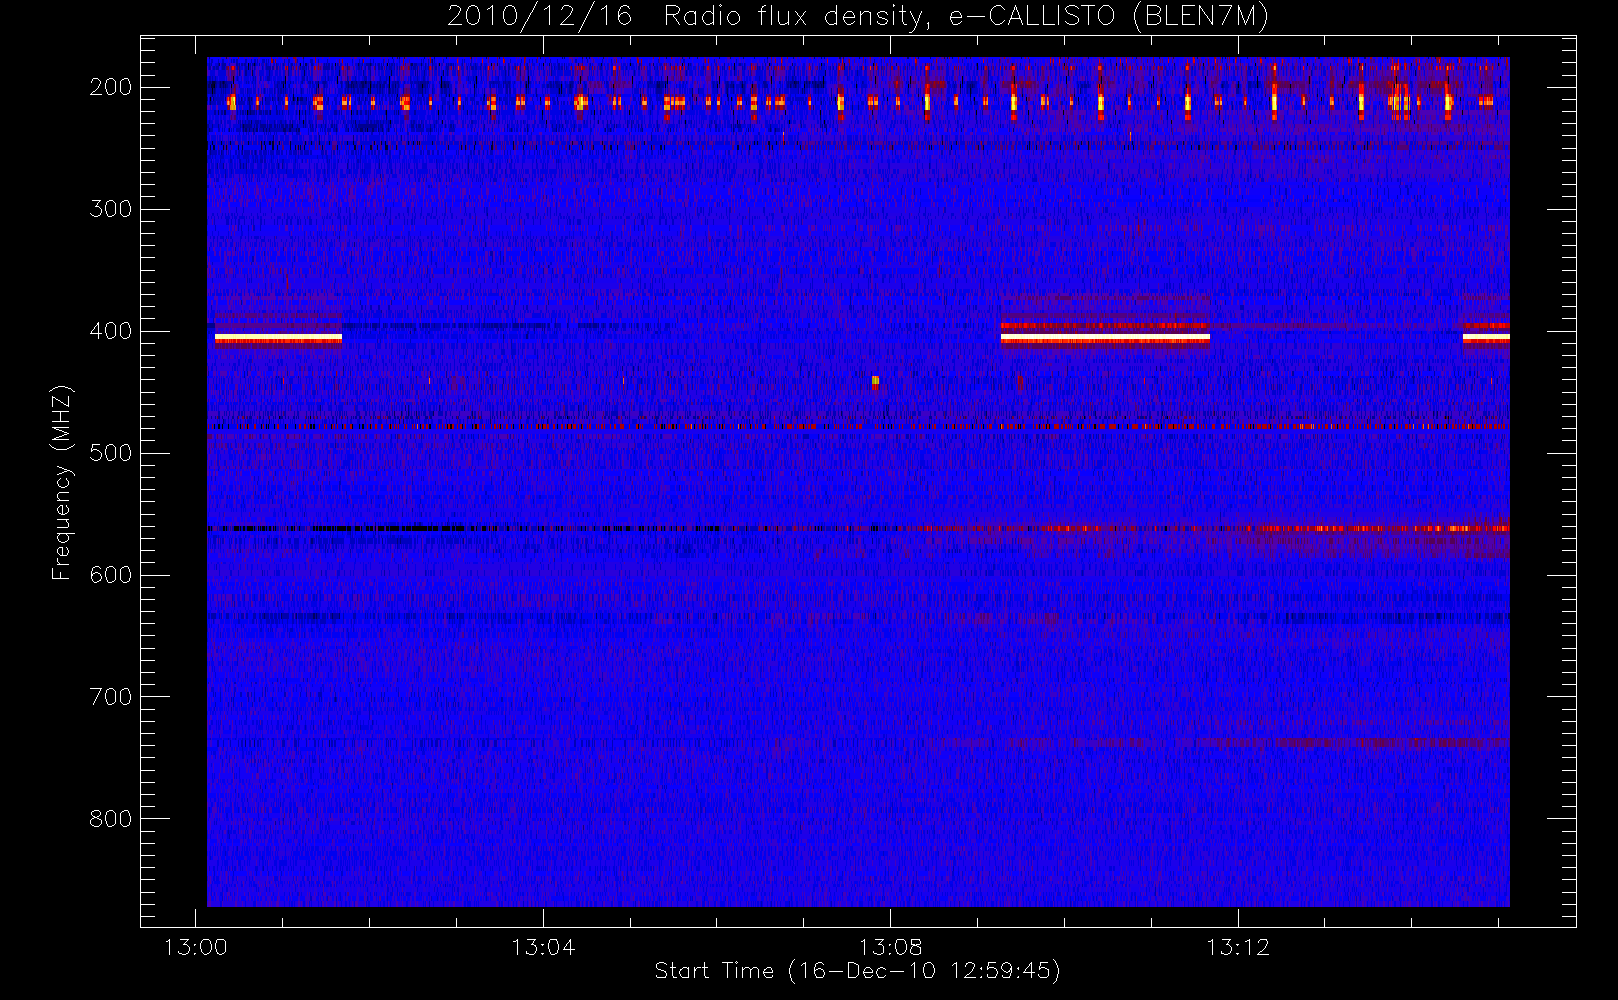Click the bright 400 MHz band near 13:10

click(x=1105, y=338)
